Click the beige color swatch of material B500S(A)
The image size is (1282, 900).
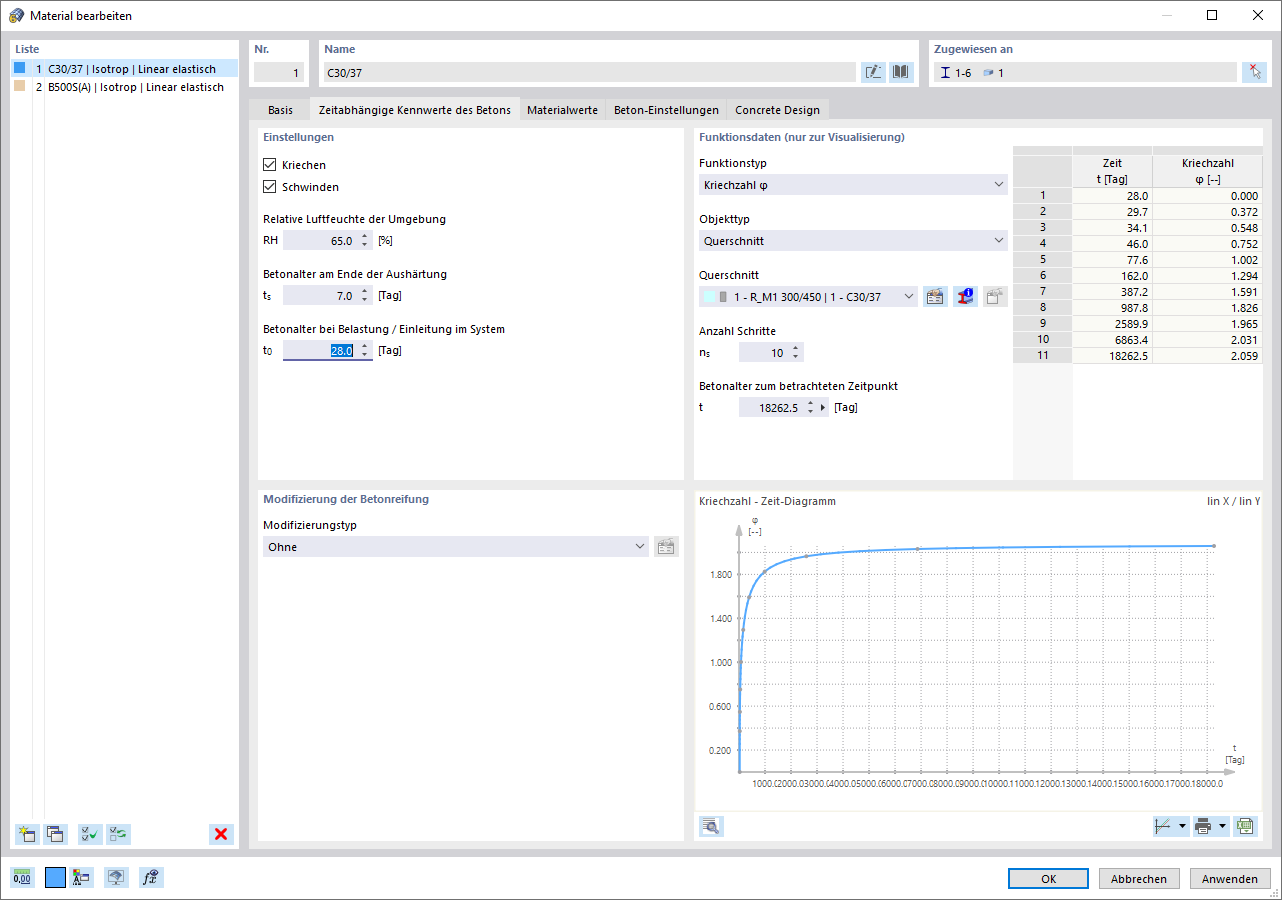(20, 86)
